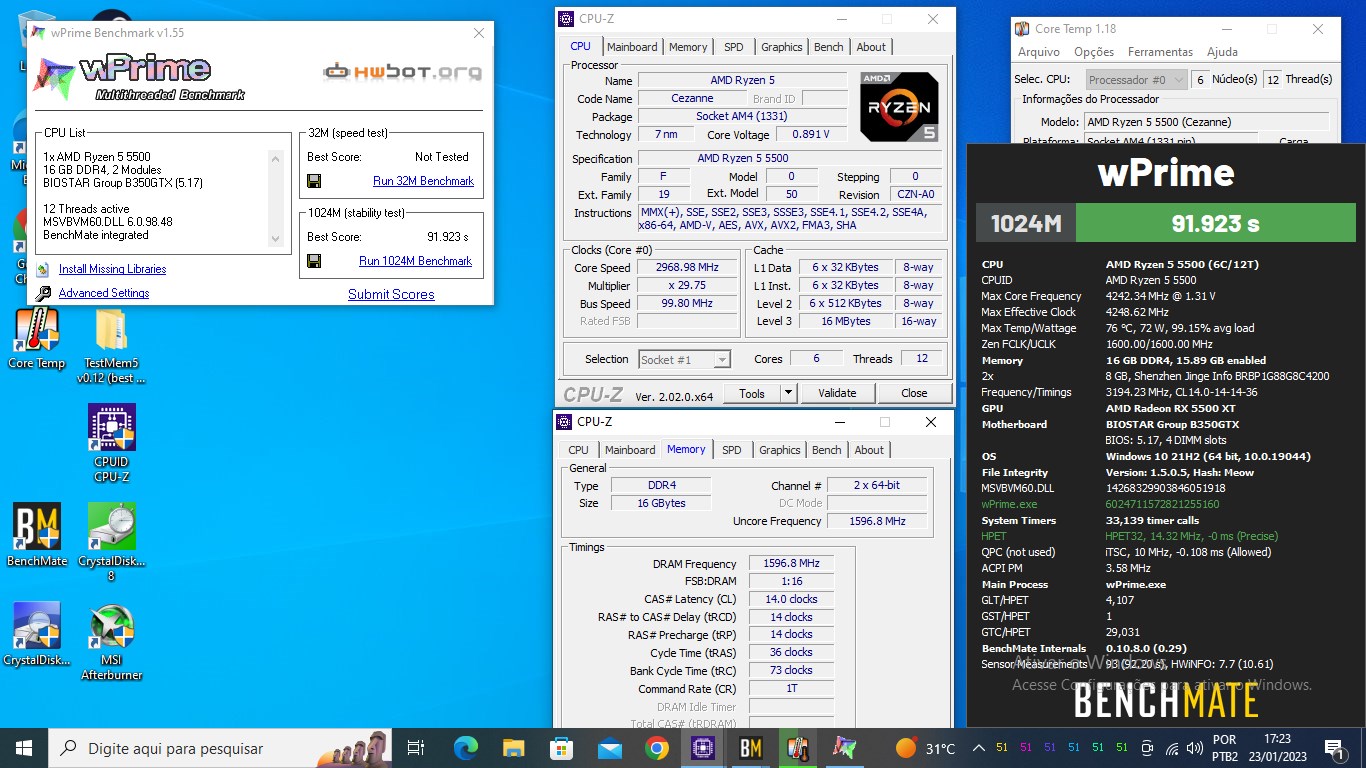Viewport: 1366px width, 768px height.
Task: Switch to Bench tab in upper CPU-Z
Action: pos(828,47)
